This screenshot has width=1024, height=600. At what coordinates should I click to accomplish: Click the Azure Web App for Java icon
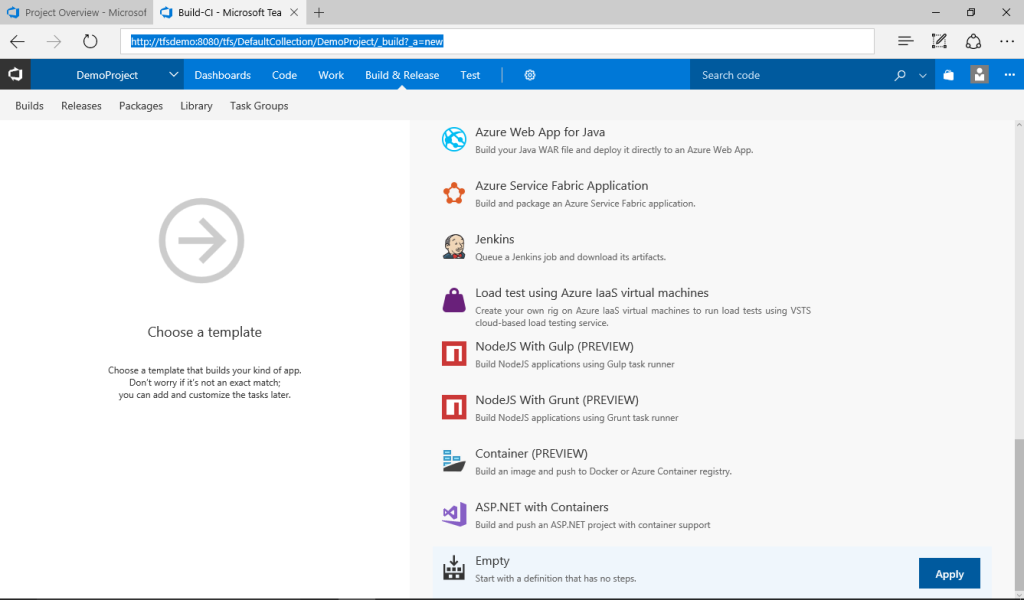[454, 139]
